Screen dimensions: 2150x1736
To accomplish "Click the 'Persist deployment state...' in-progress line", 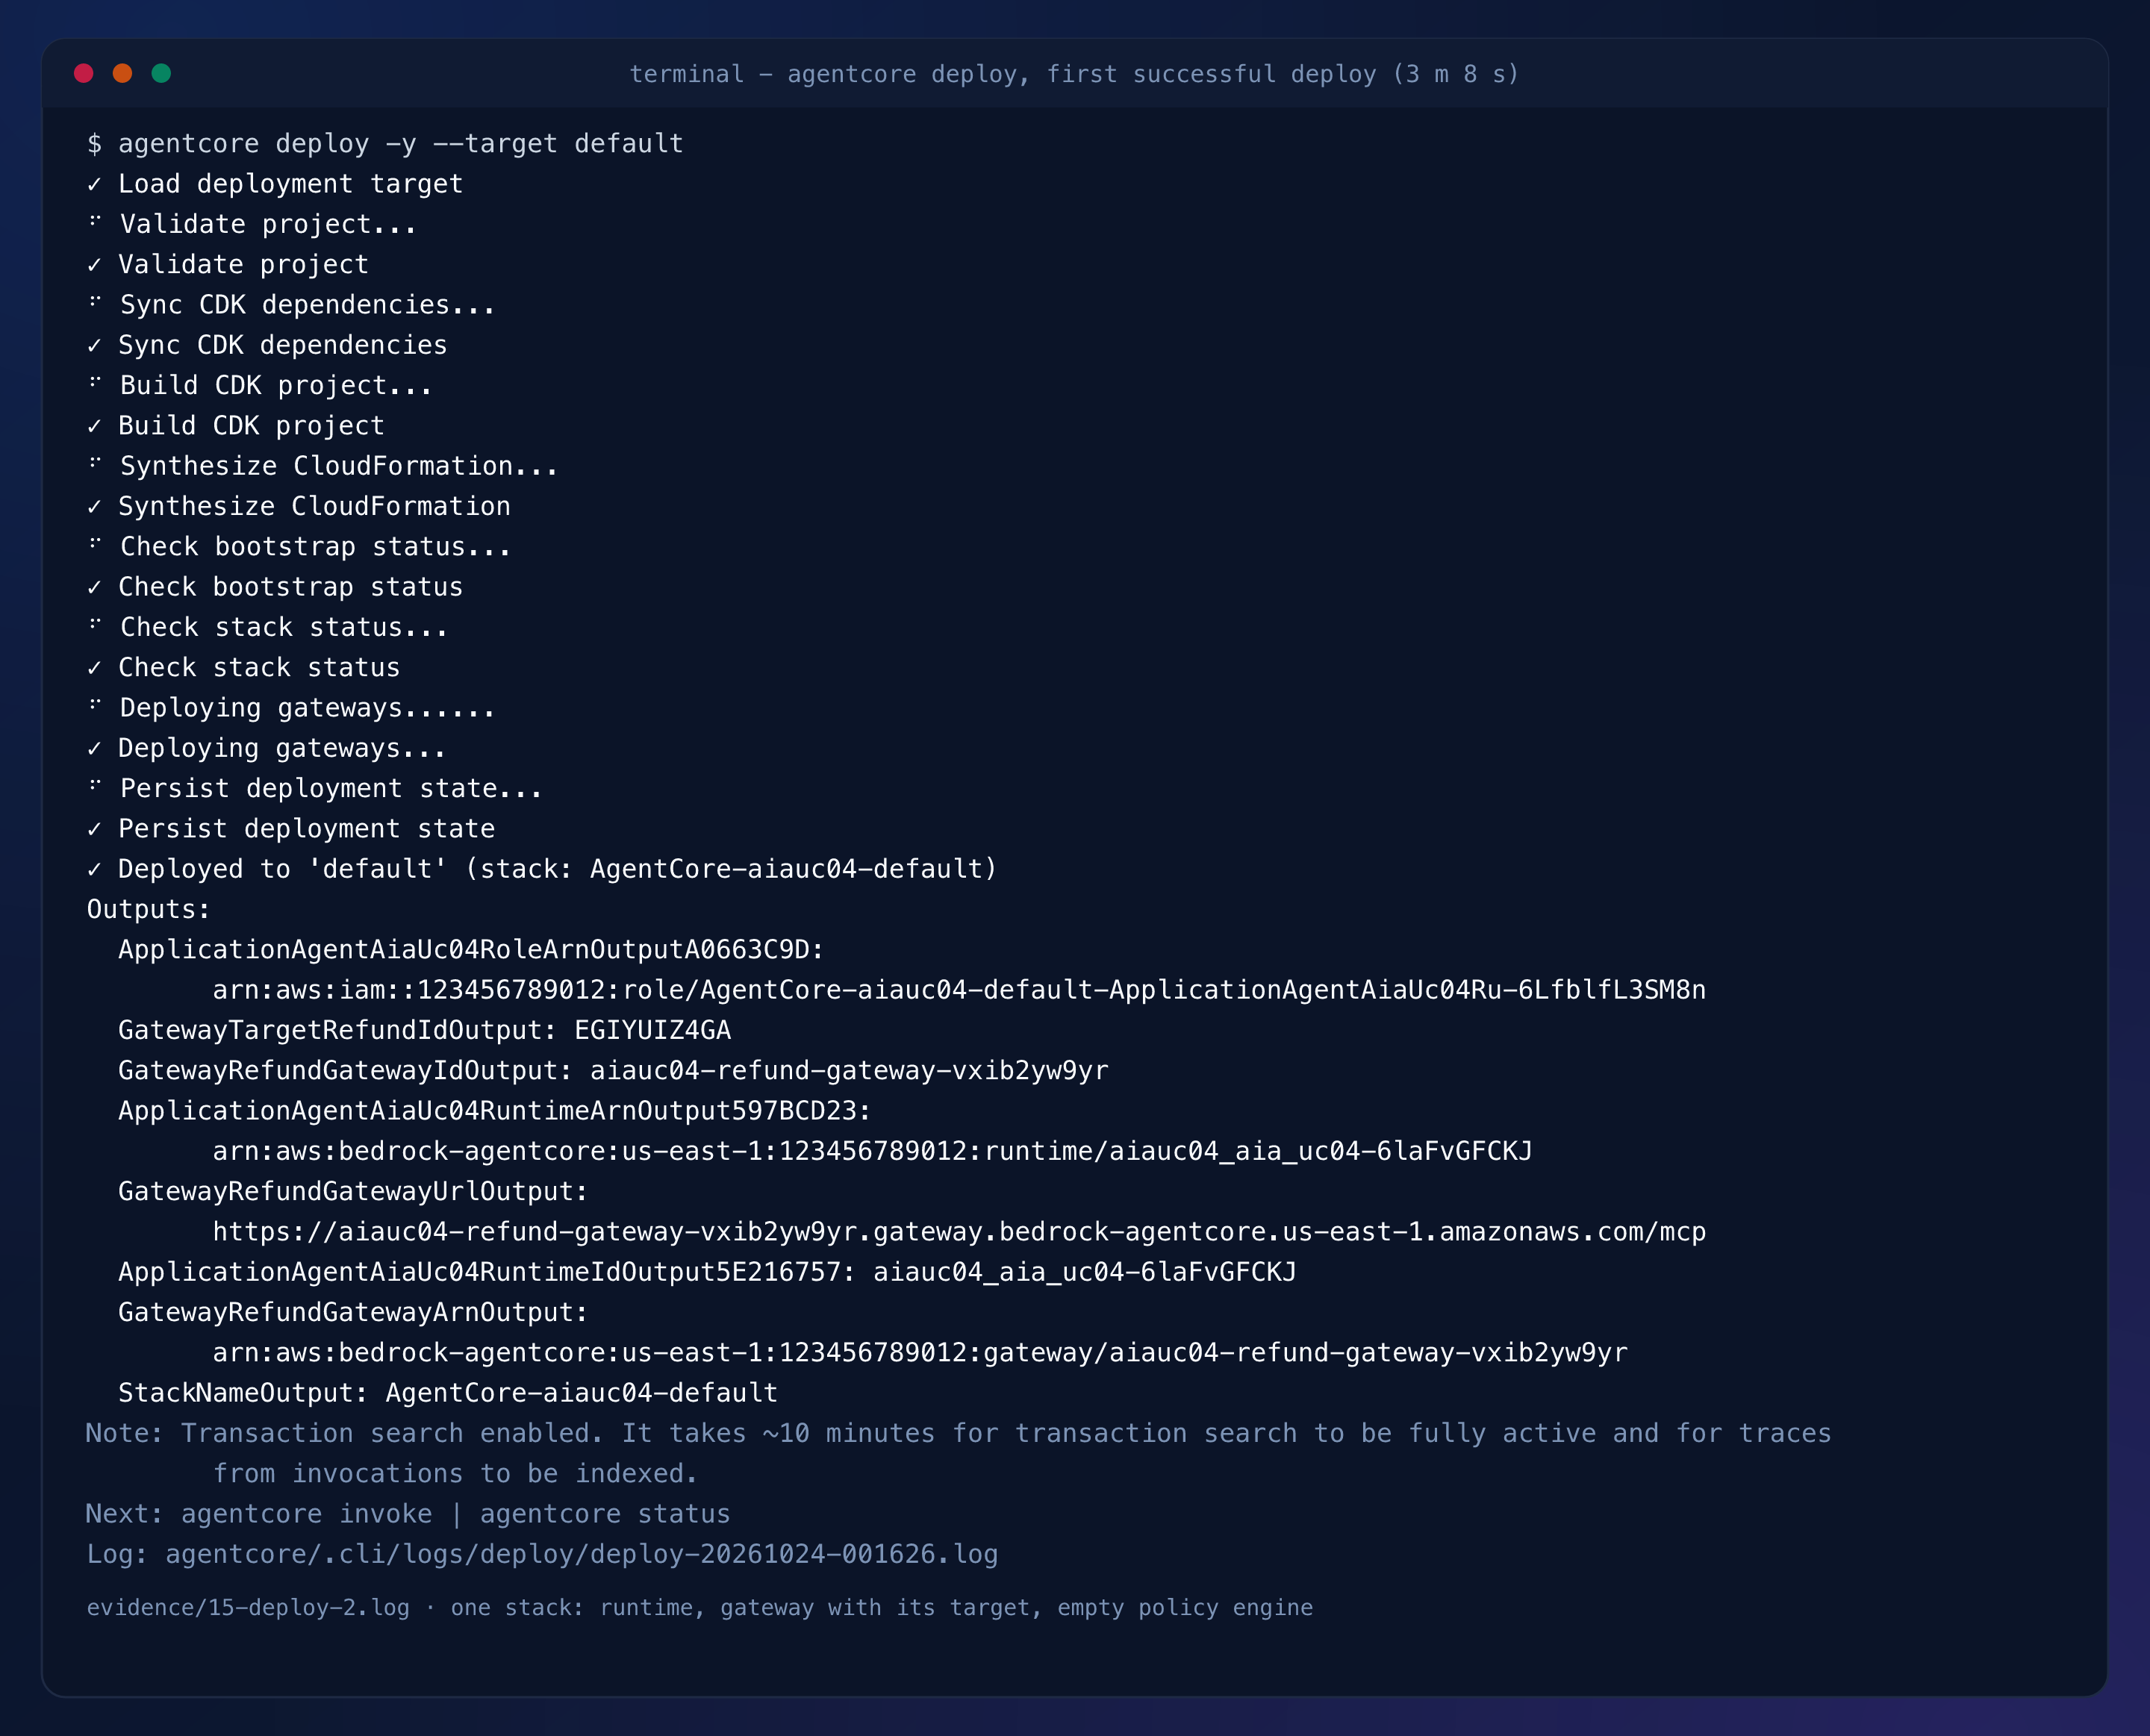I will (x=315, y=789).
